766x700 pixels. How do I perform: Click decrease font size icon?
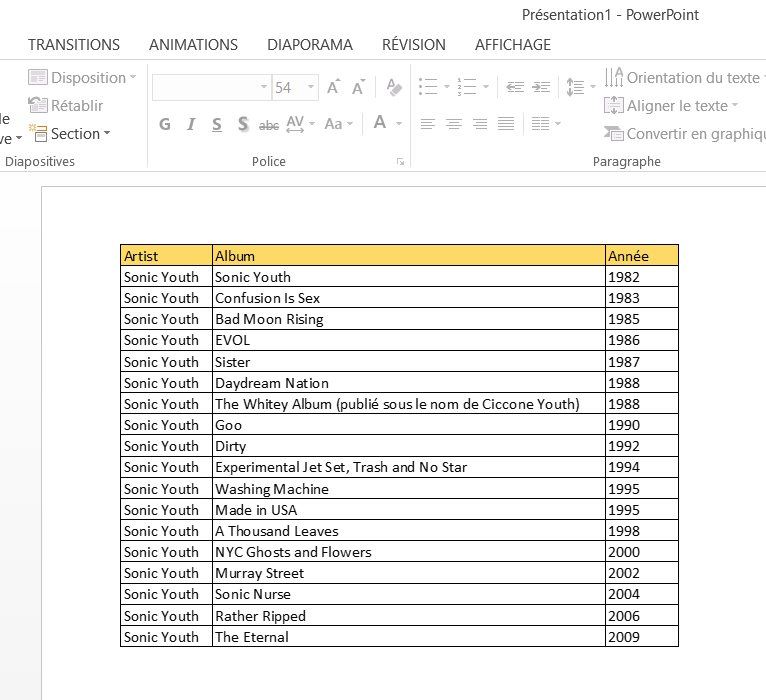tap(359, 87)
